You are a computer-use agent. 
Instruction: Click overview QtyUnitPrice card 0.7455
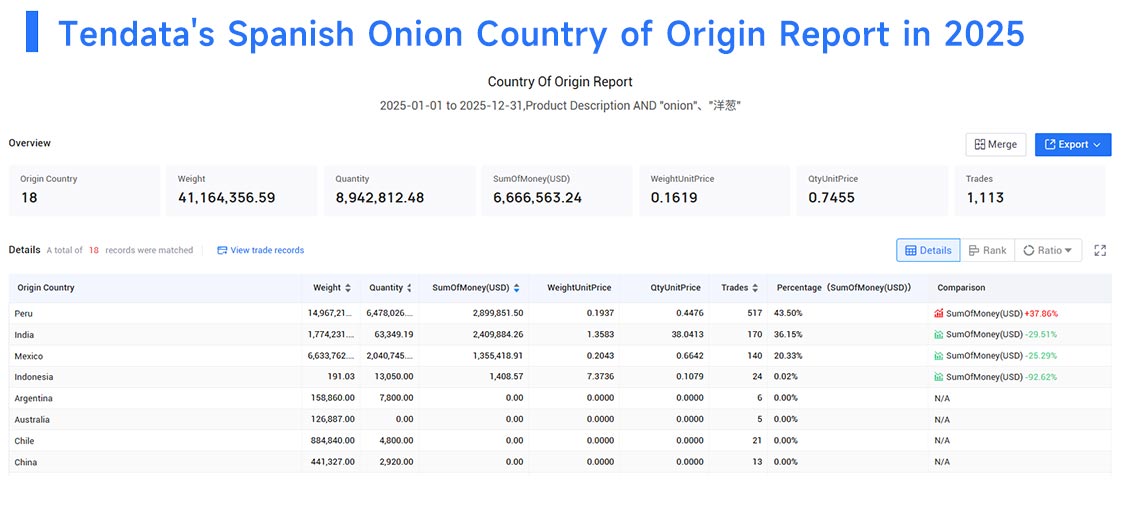tap(872, 191)
